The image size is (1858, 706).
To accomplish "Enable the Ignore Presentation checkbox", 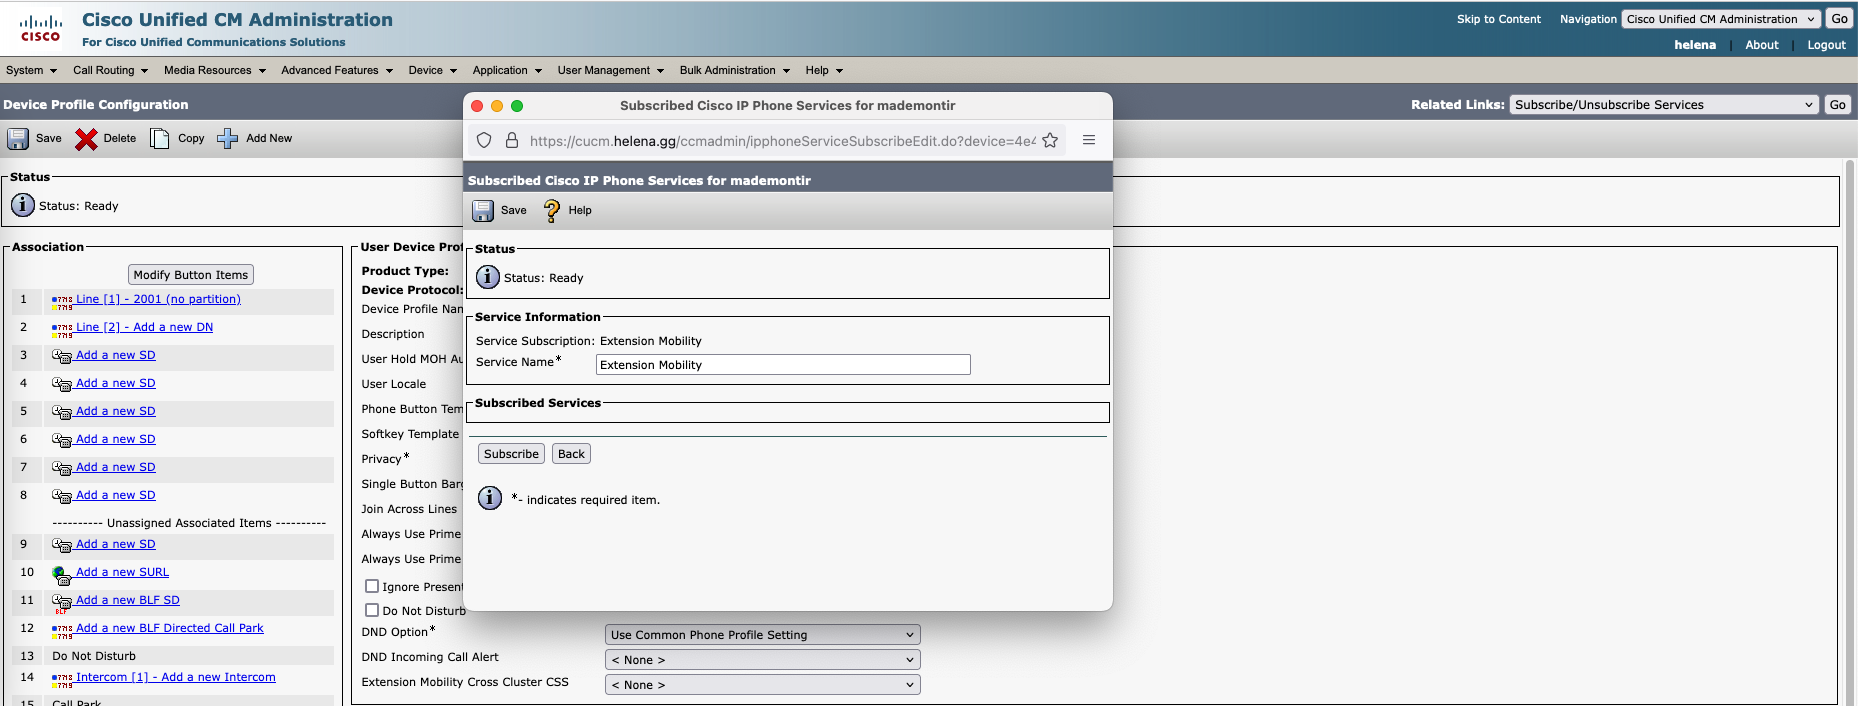I will pyautogui.click(x=372, y=586).
